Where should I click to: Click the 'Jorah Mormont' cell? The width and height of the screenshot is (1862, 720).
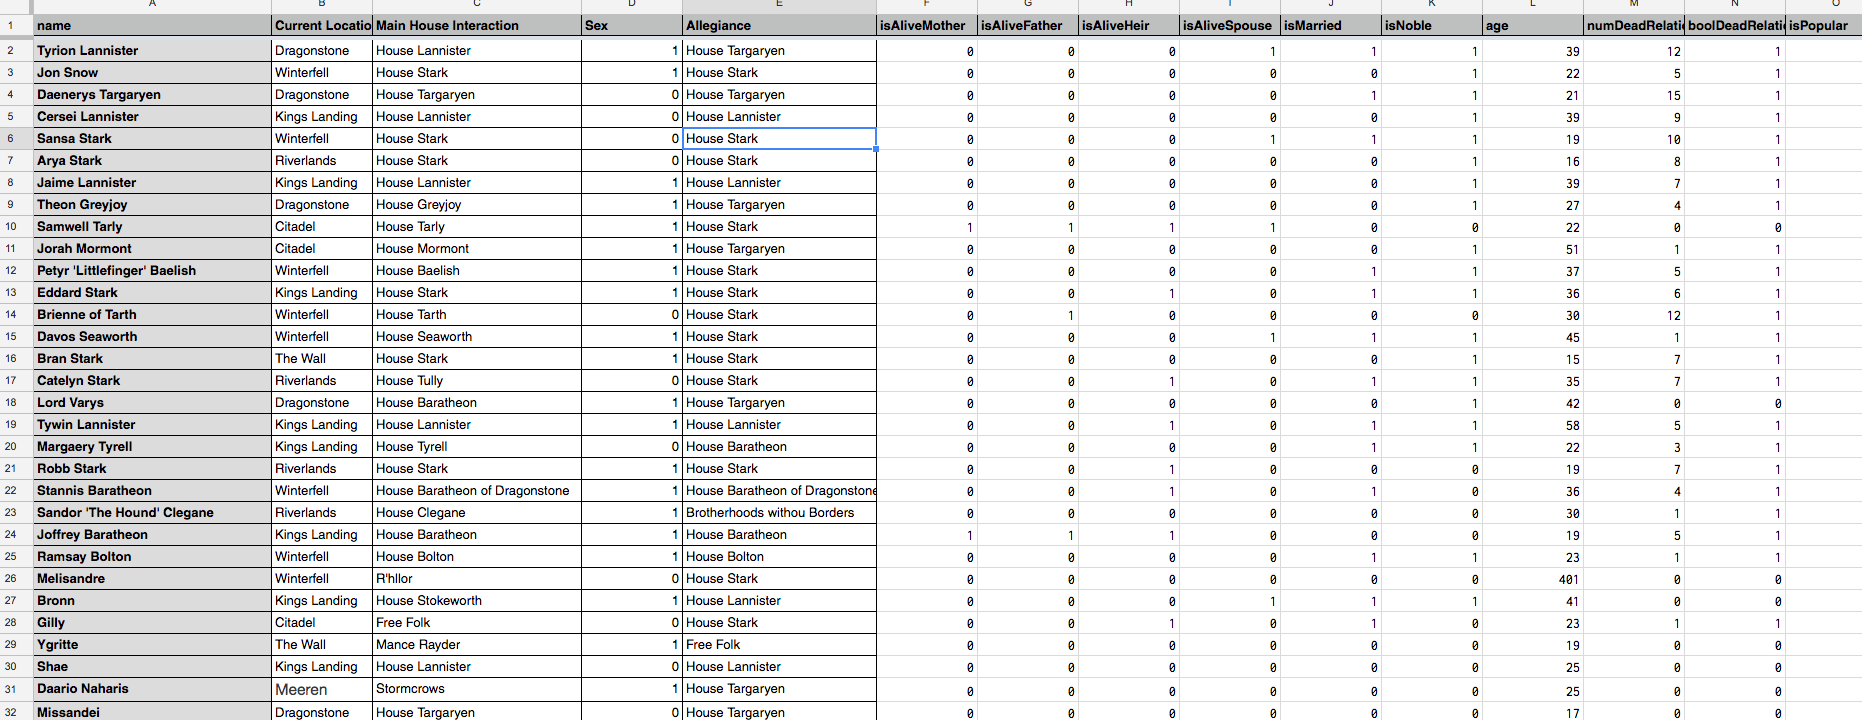click(x=152, y=248)
